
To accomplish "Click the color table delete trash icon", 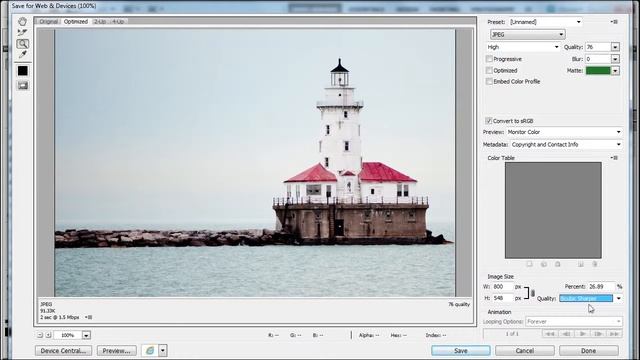I will click(x=595, y=264).
